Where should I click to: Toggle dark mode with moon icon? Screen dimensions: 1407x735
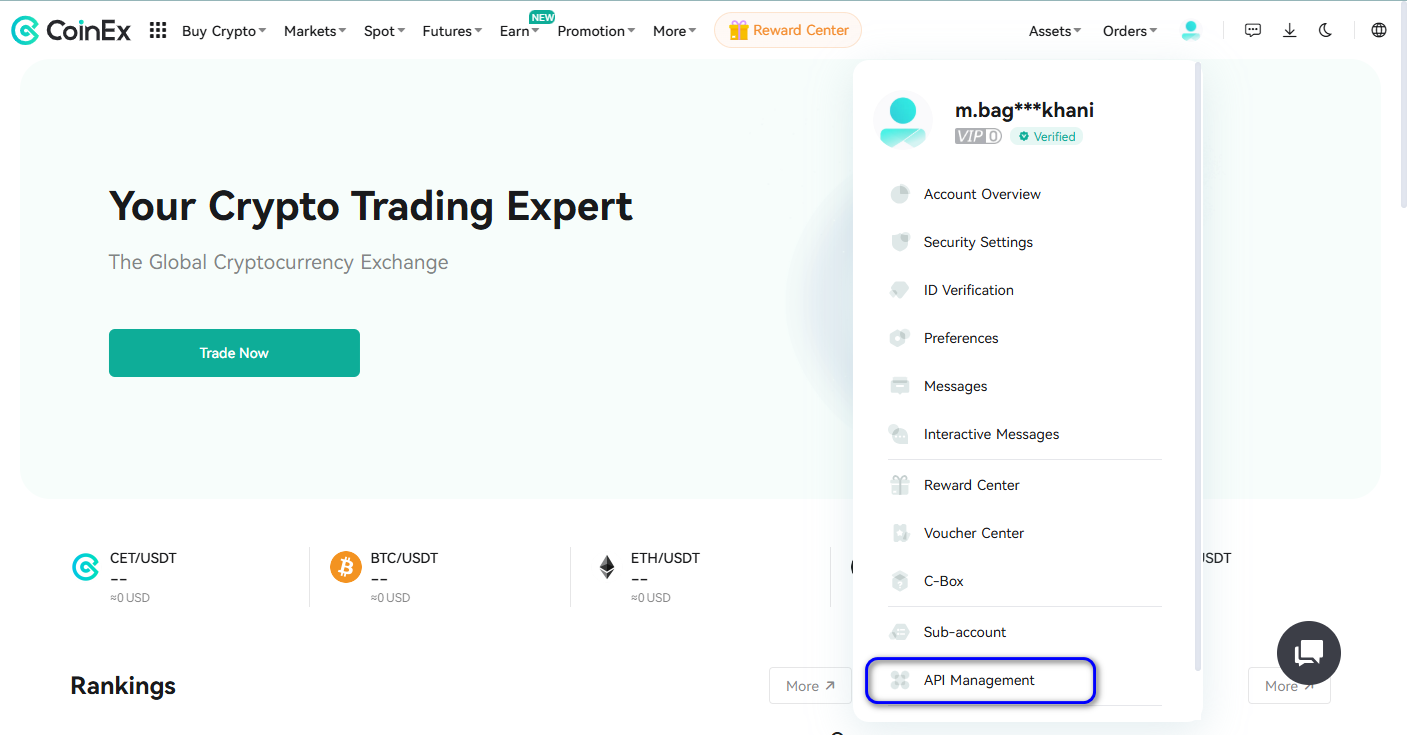tap(1326, 31)
